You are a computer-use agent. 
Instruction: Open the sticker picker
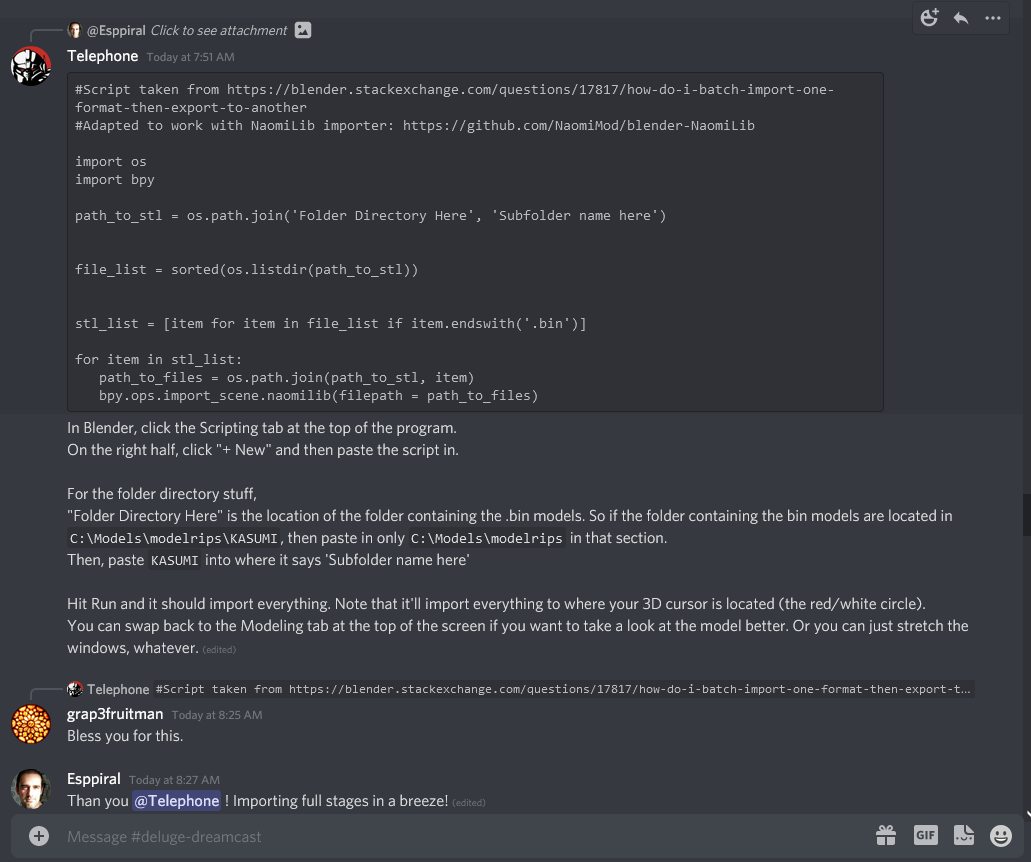963,836
